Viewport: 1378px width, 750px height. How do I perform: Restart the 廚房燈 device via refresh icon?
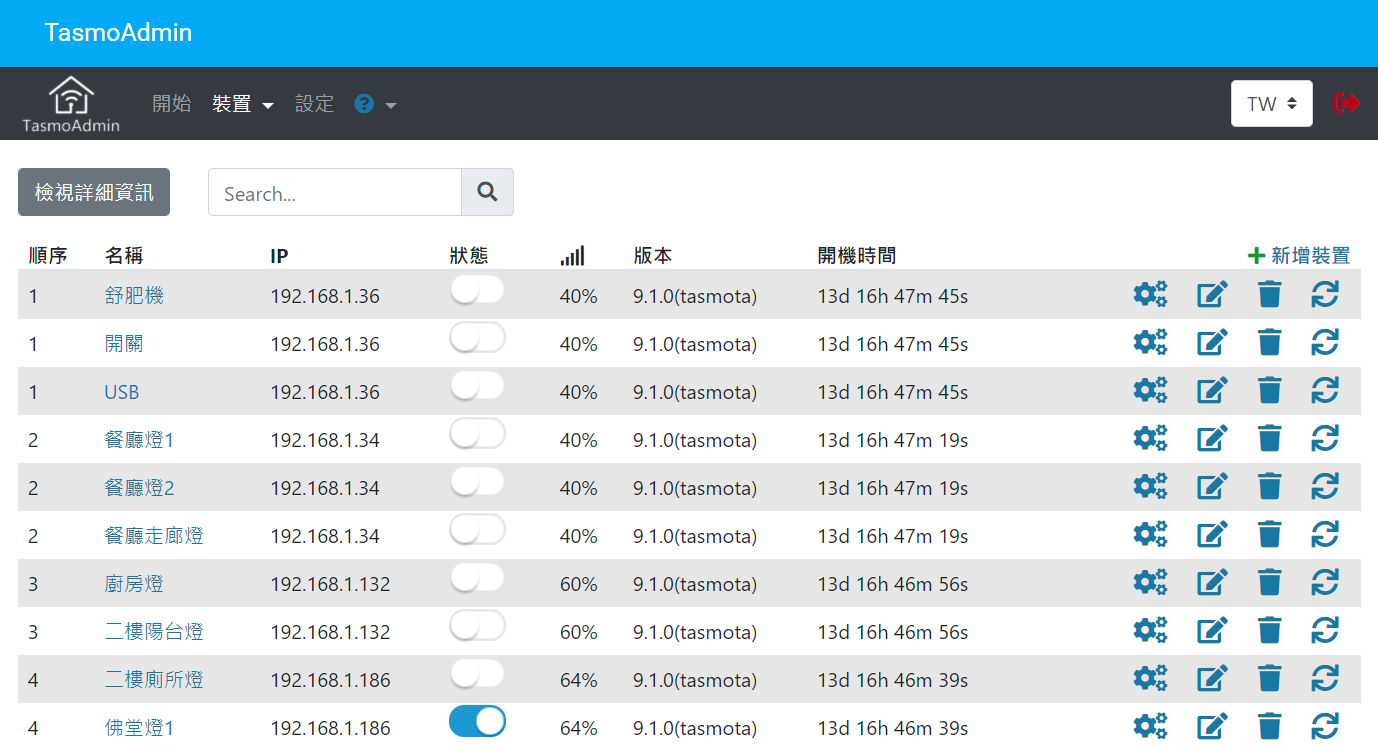[1325, 582]
